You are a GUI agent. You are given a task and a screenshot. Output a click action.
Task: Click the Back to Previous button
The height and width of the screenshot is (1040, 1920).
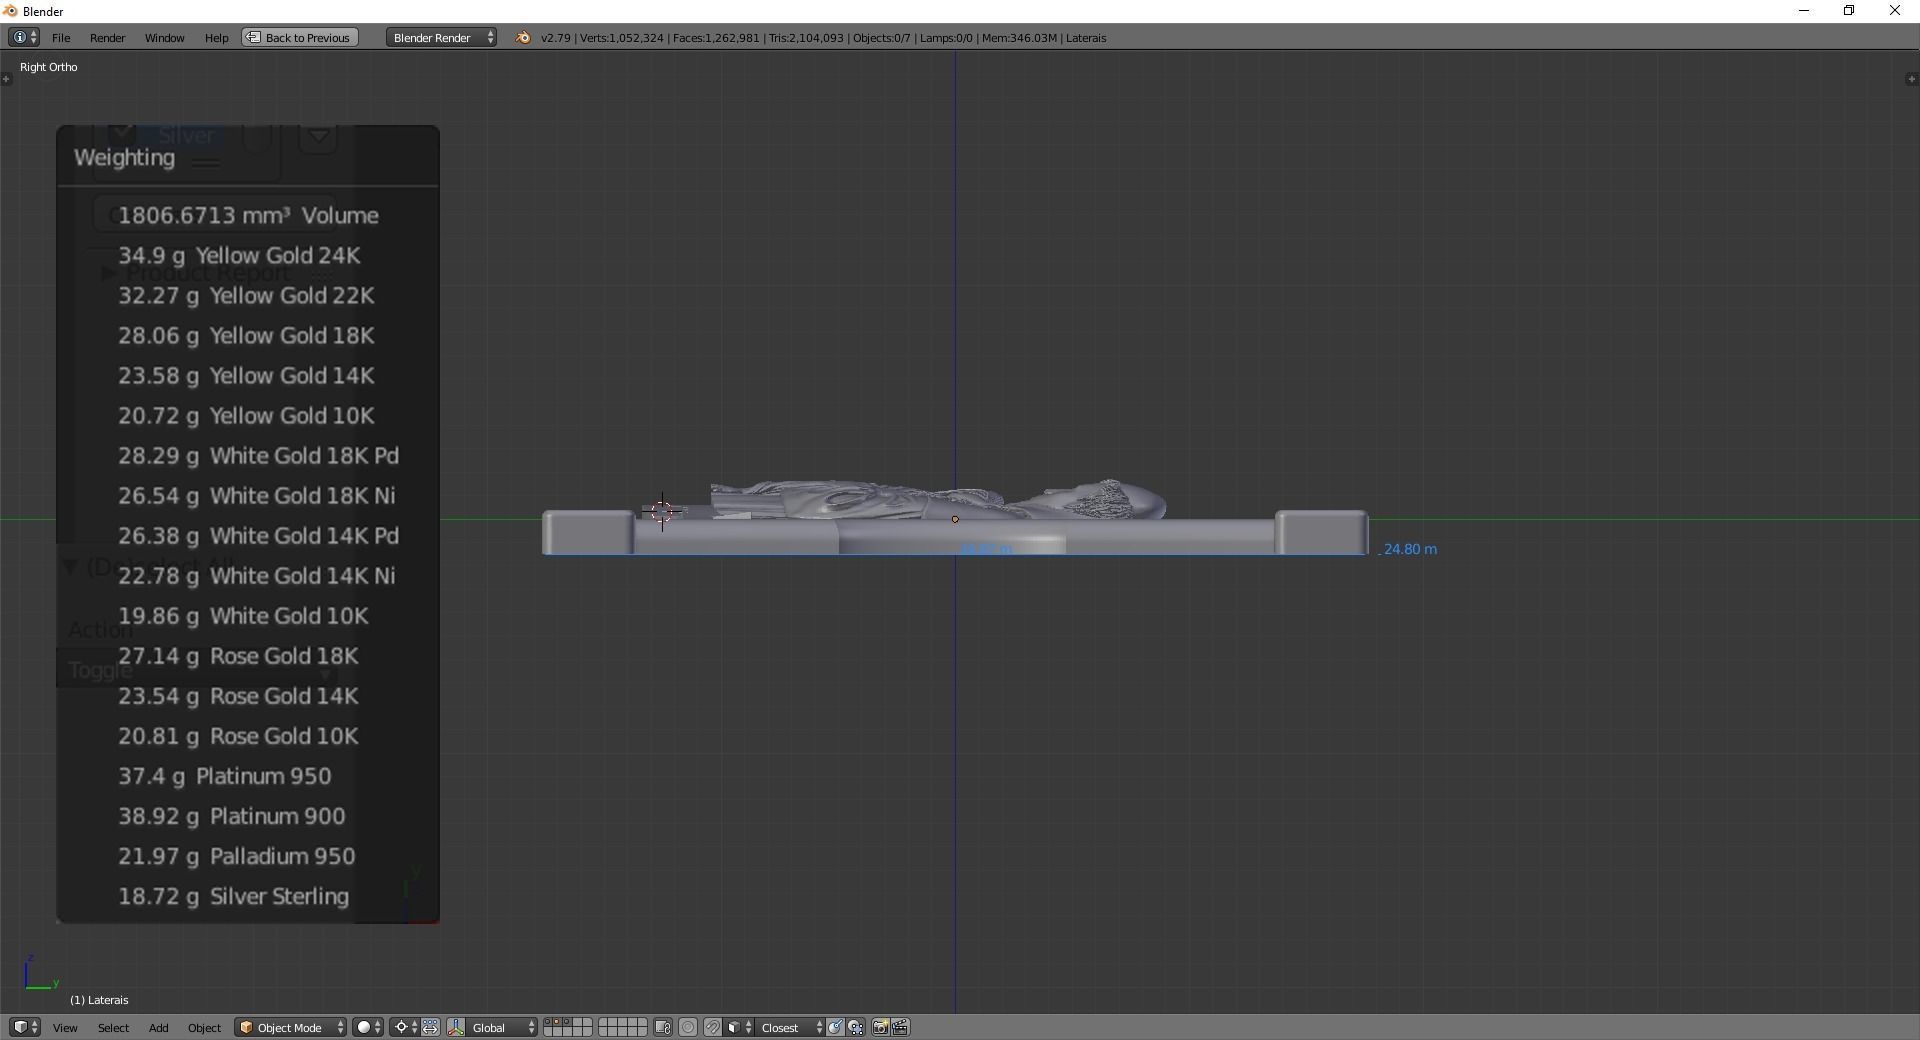pyautogui.click(x=299, y=38)
